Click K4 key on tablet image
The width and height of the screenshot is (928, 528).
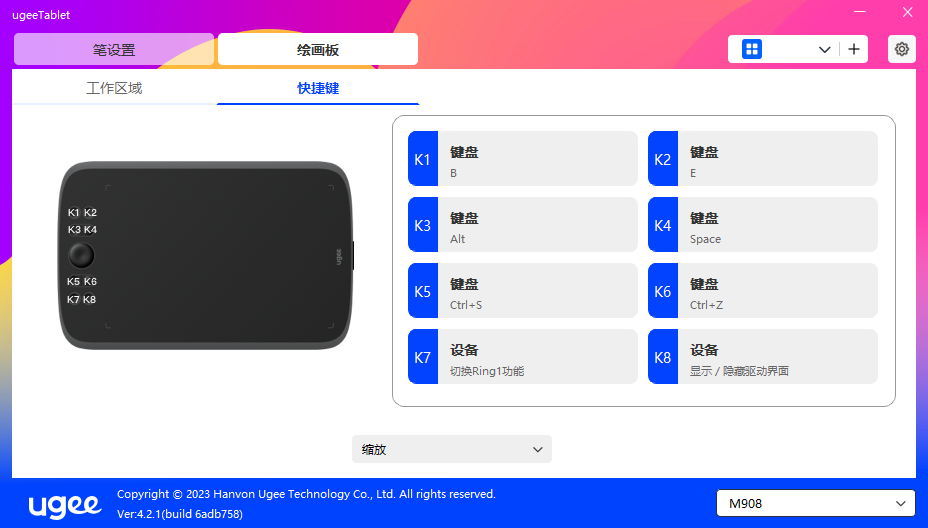pos(90,230)
